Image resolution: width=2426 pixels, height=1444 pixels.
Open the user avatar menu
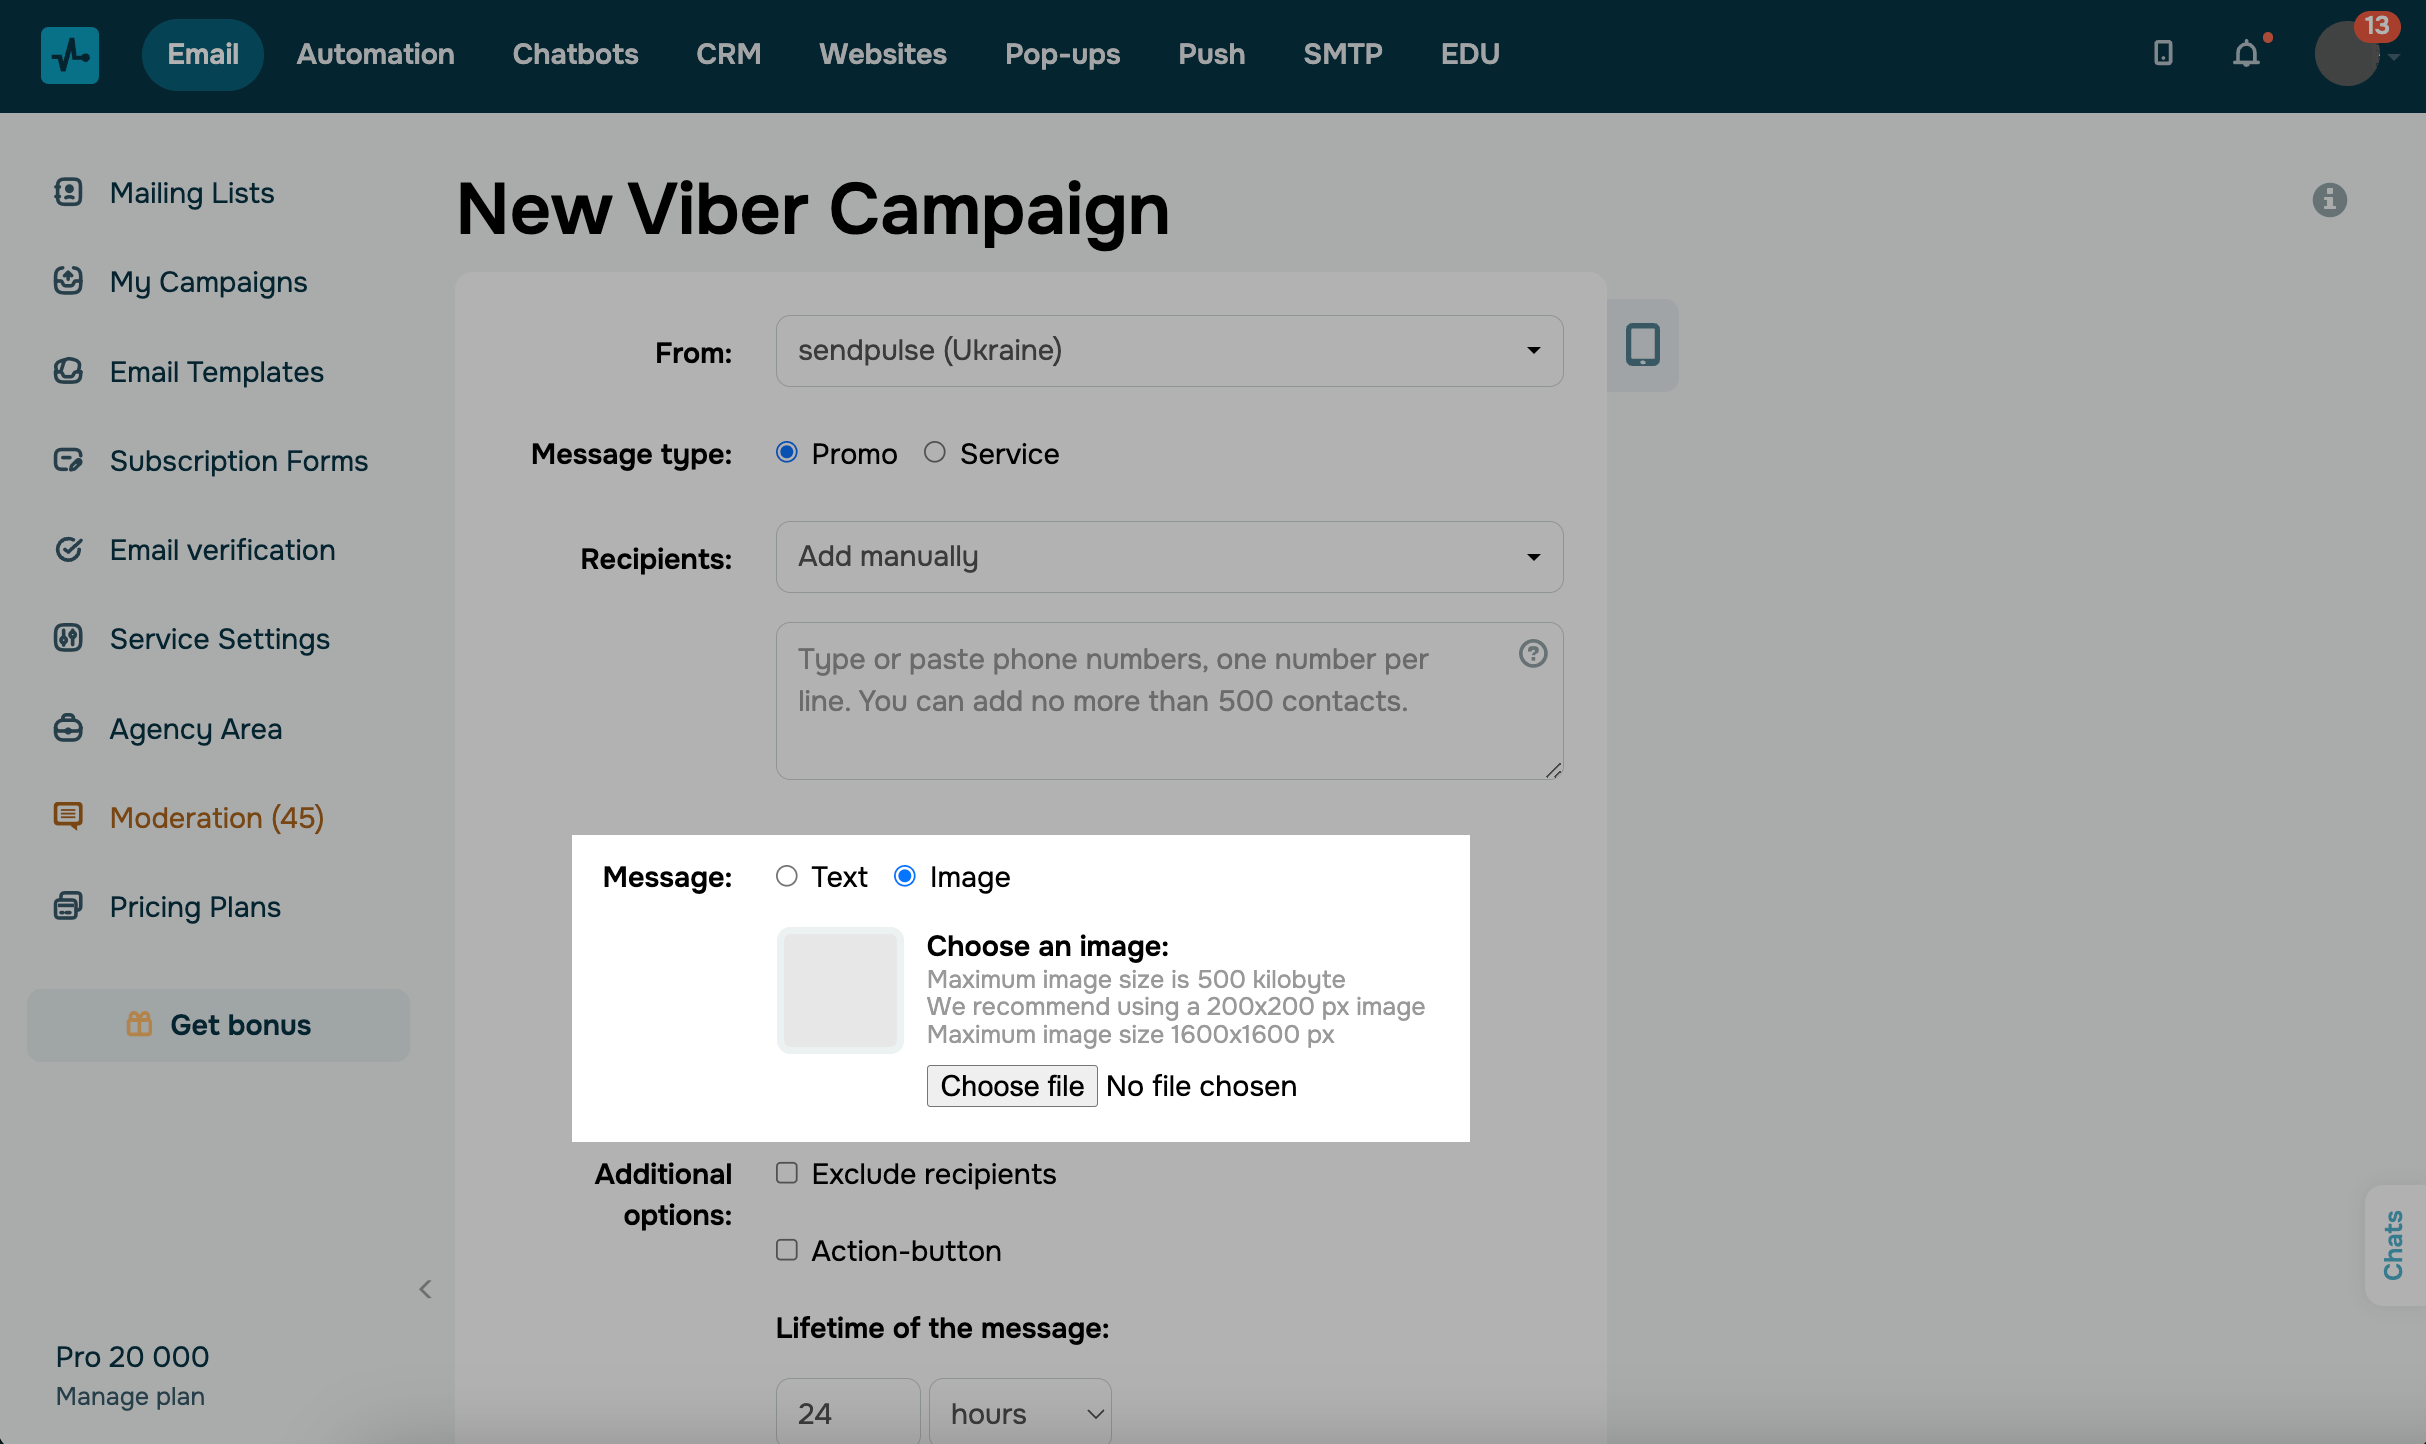click(2346, 55)
